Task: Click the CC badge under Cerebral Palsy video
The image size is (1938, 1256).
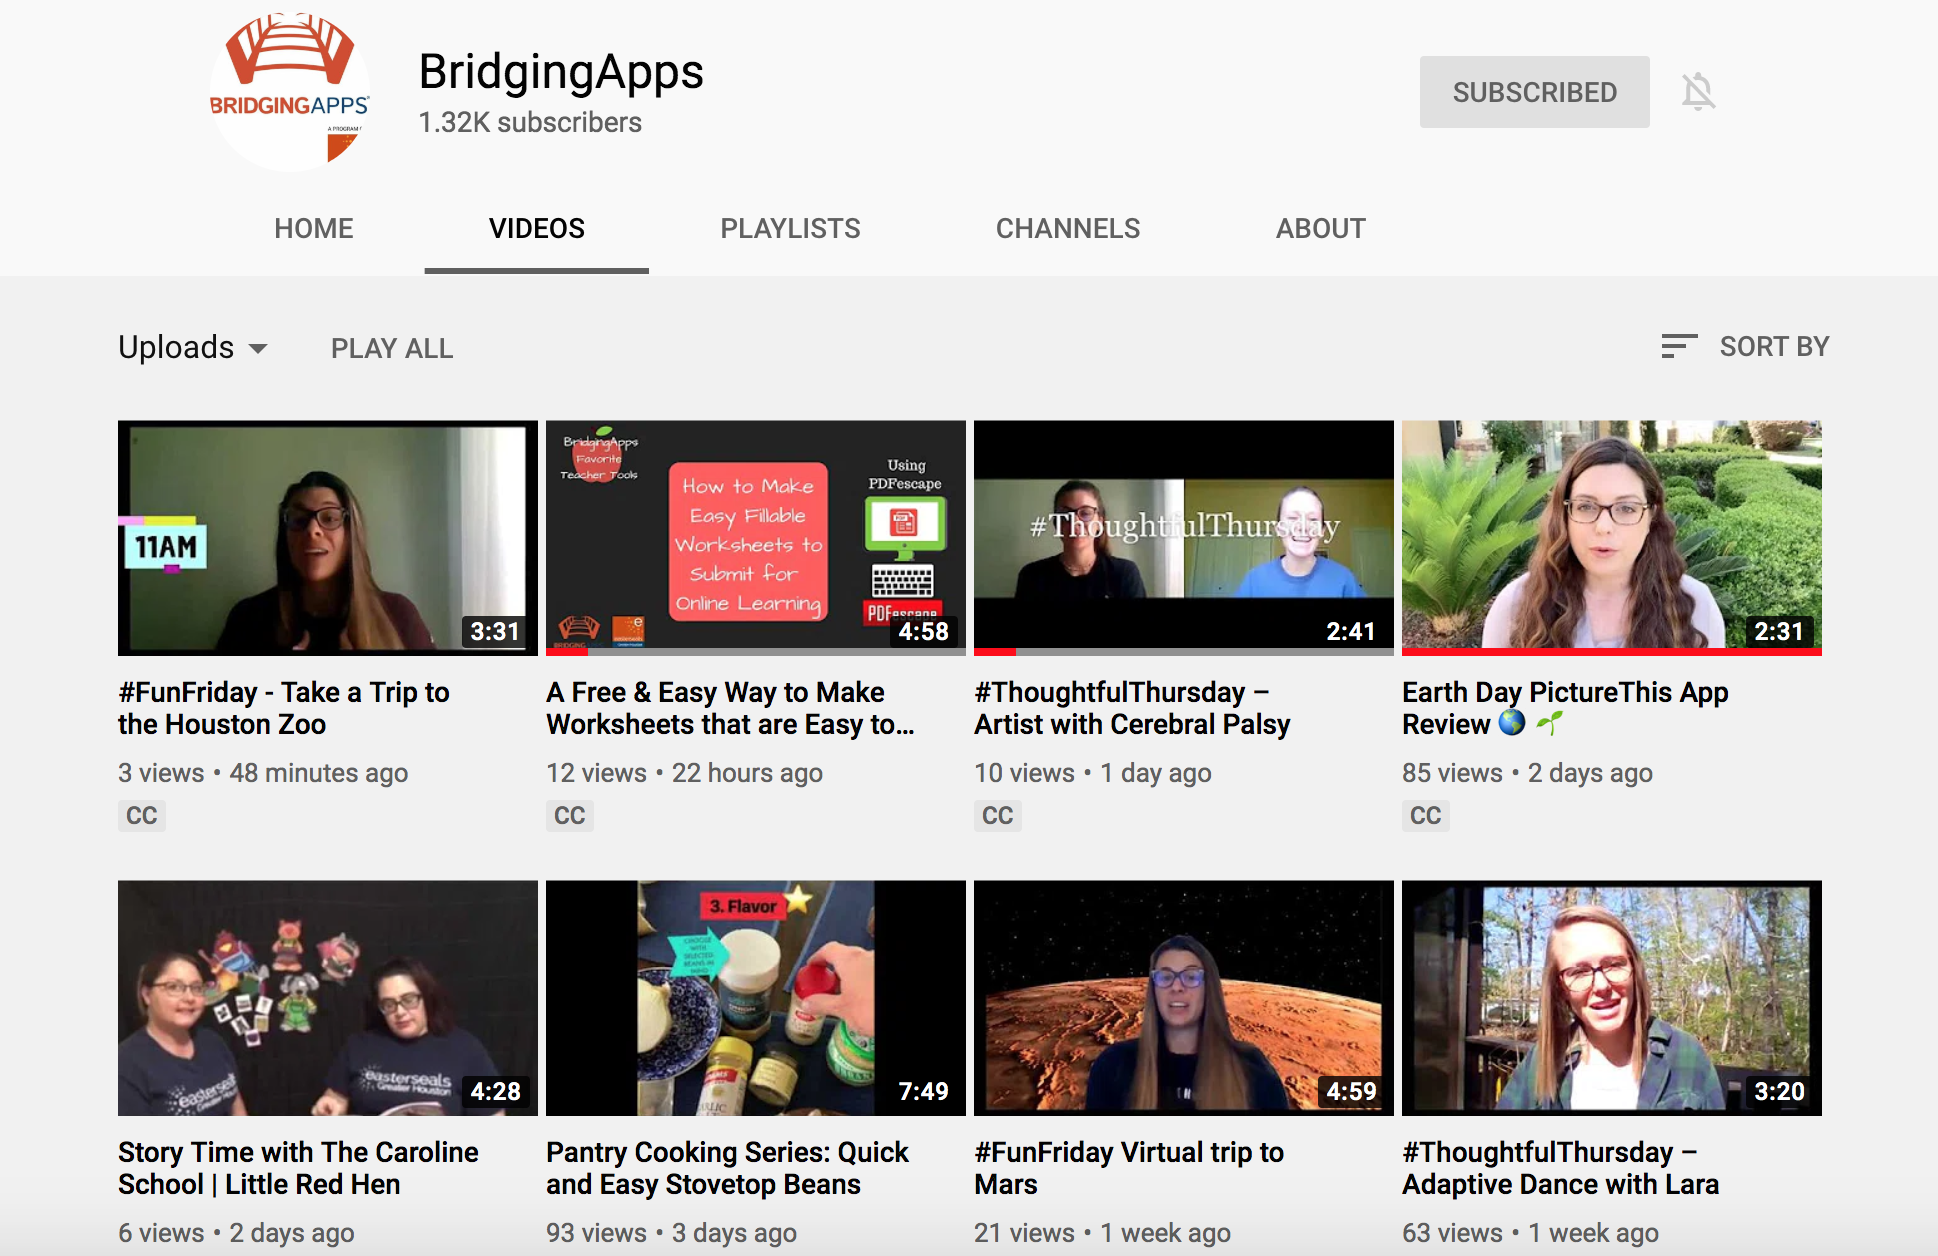Action: click(998, 816)
